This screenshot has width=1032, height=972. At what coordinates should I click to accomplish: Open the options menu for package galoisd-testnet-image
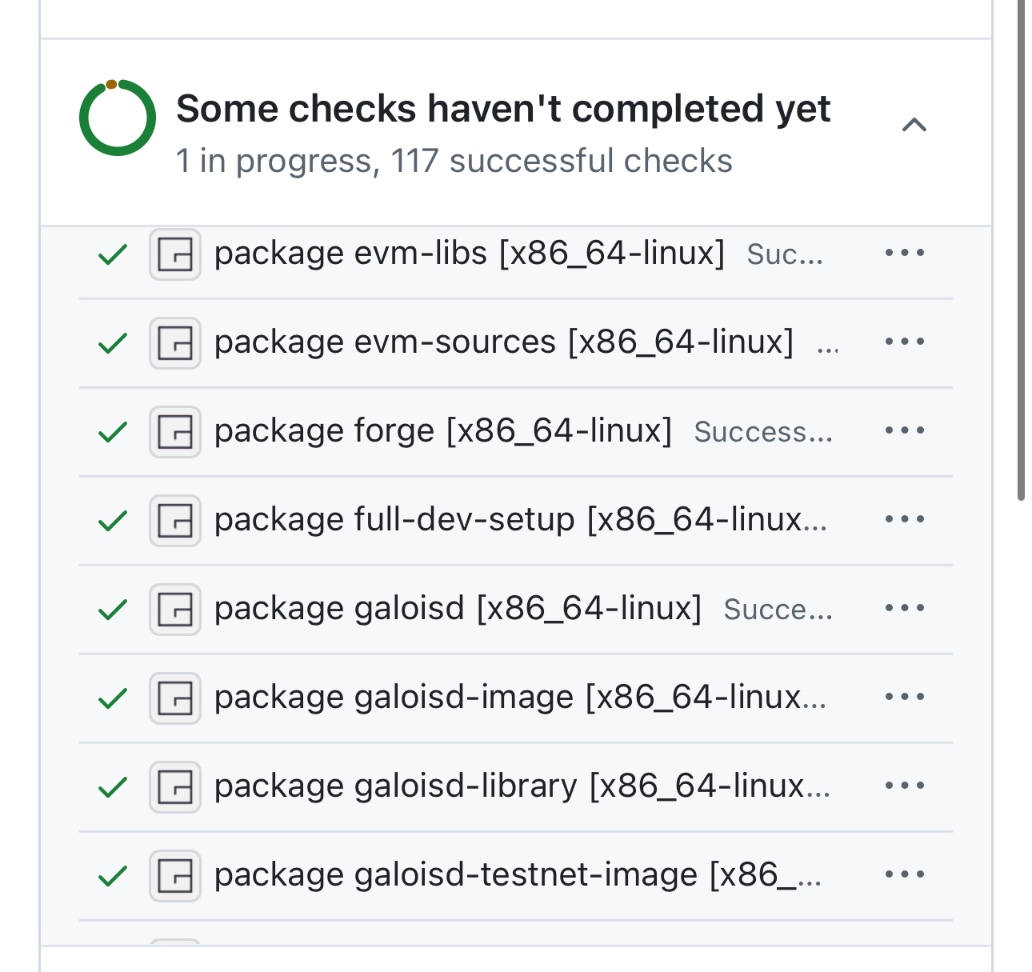click(904, 875)
